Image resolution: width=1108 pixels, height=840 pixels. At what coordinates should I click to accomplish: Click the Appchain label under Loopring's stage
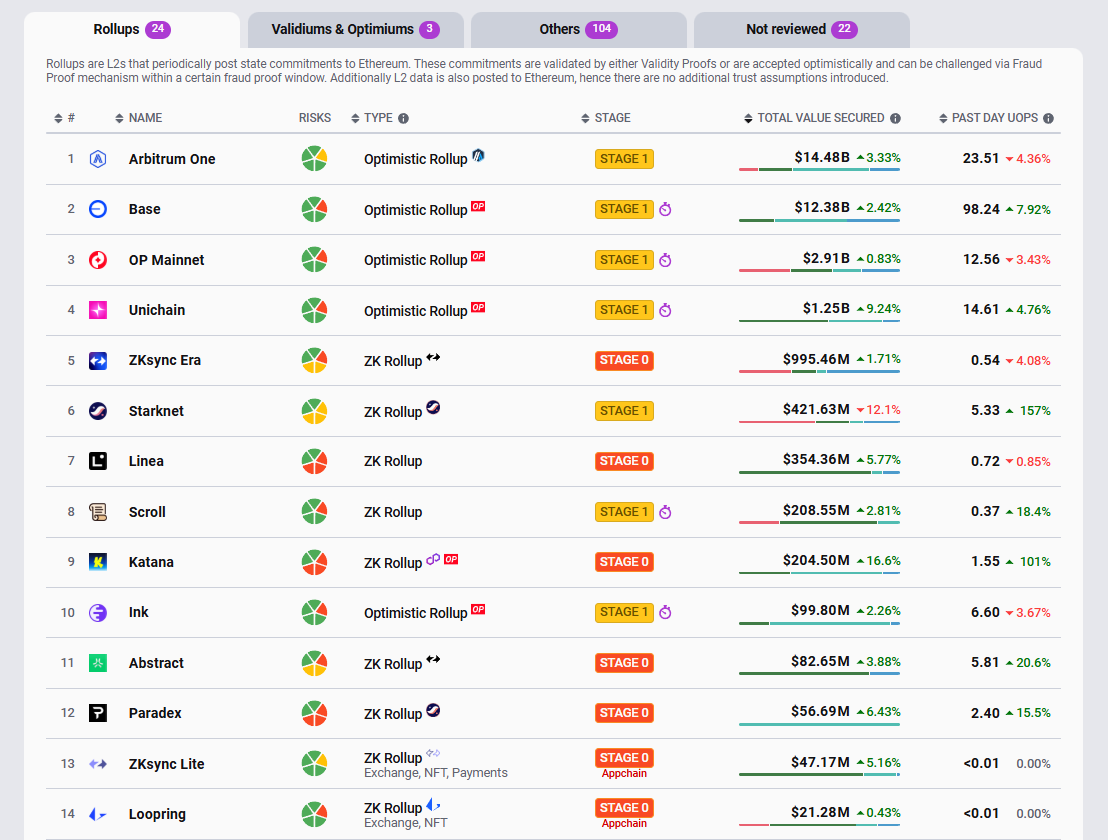click(x=624, y=824)
